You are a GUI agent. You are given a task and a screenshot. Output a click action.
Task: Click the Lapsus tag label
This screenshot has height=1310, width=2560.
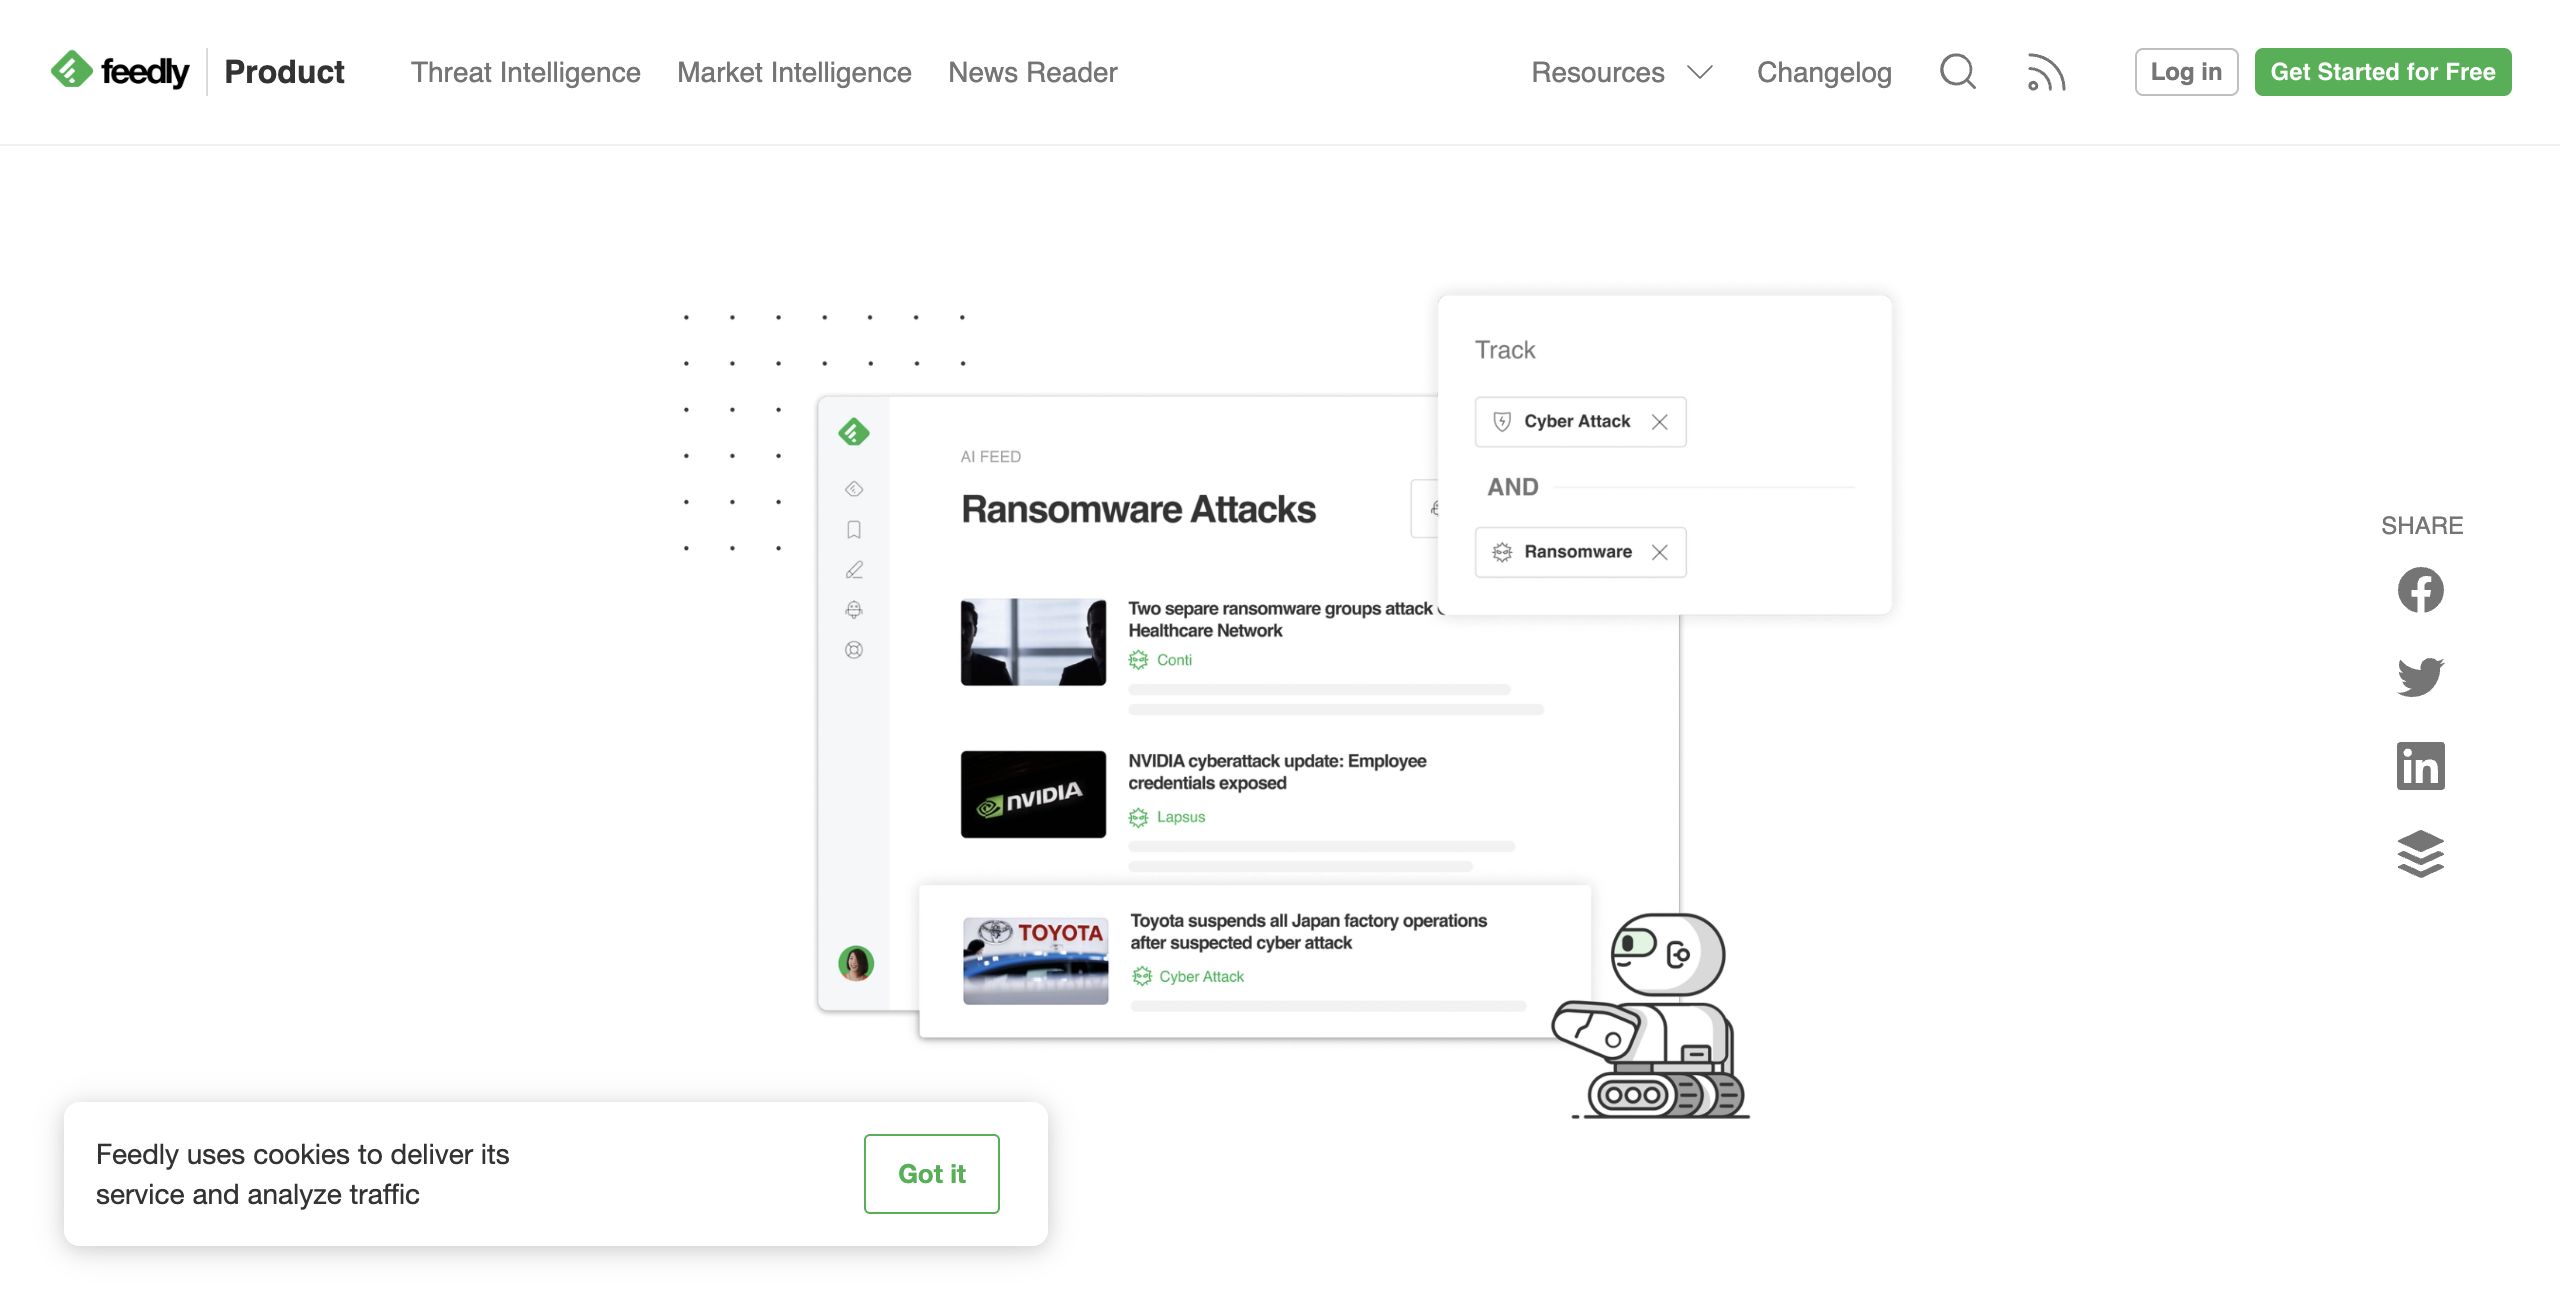click(1181, 817)
